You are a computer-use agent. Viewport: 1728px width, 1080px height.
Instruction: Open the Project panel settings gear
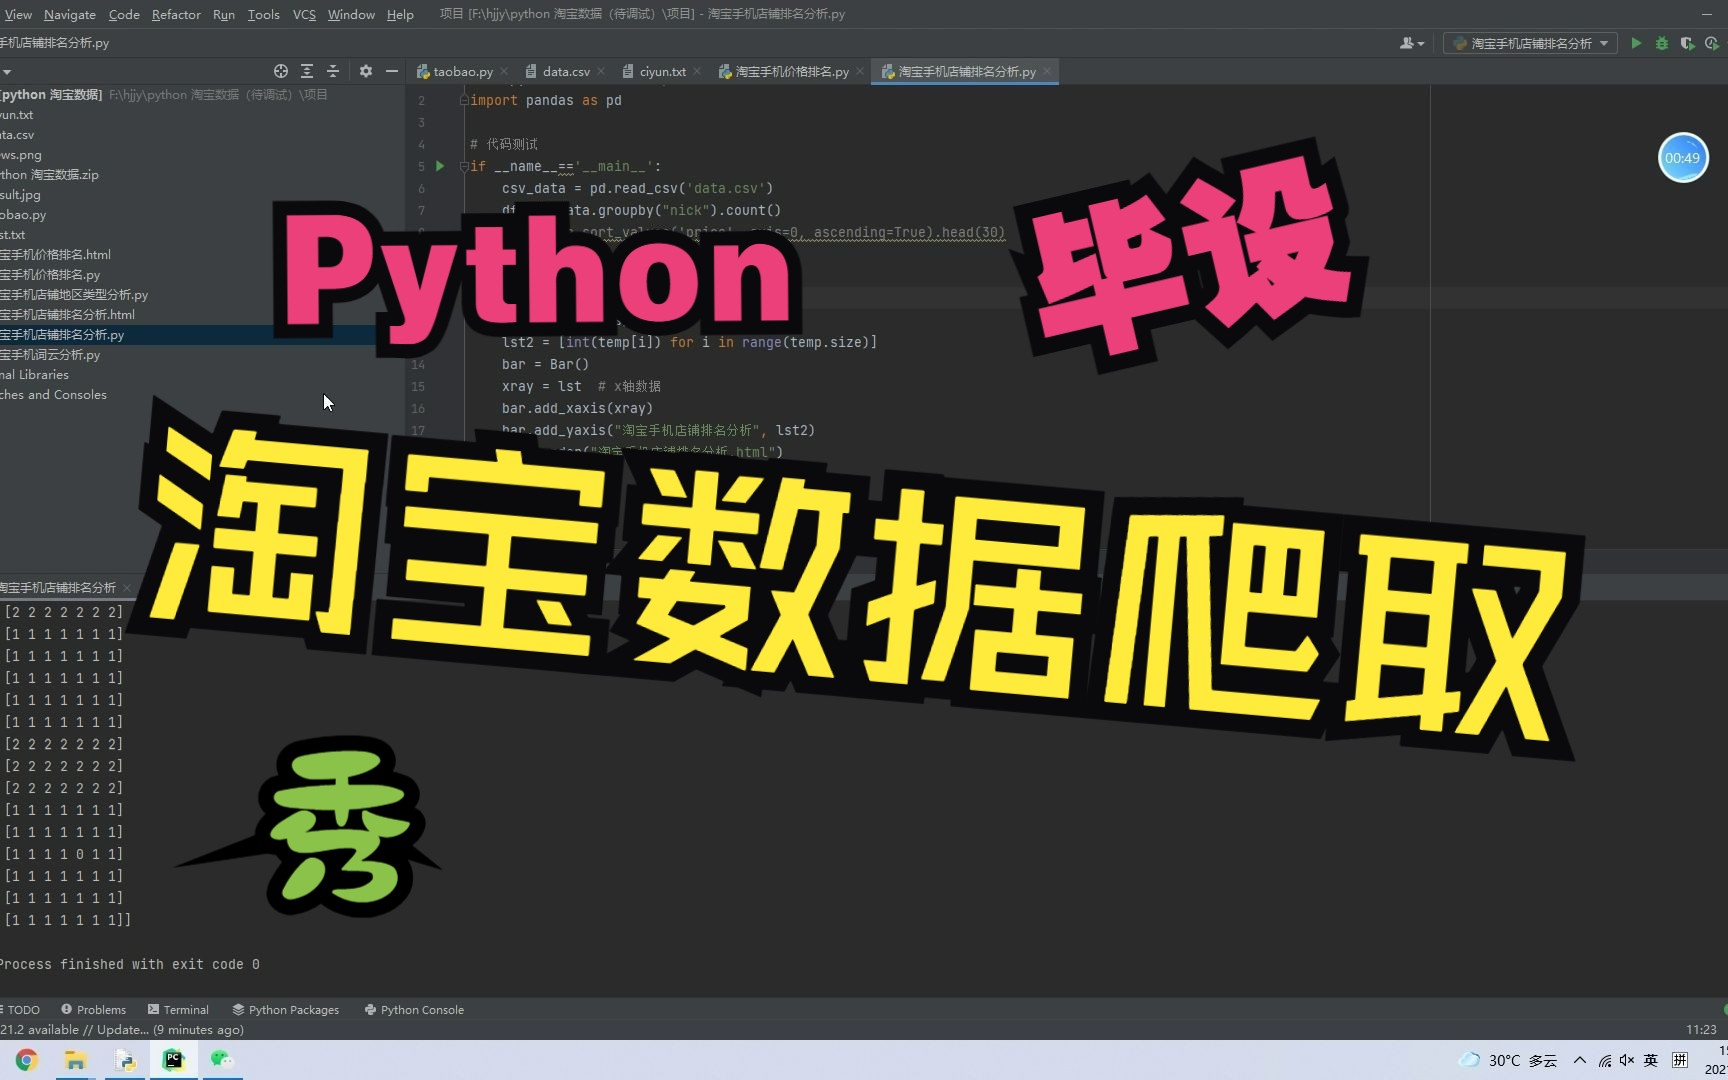coord(365,71)
